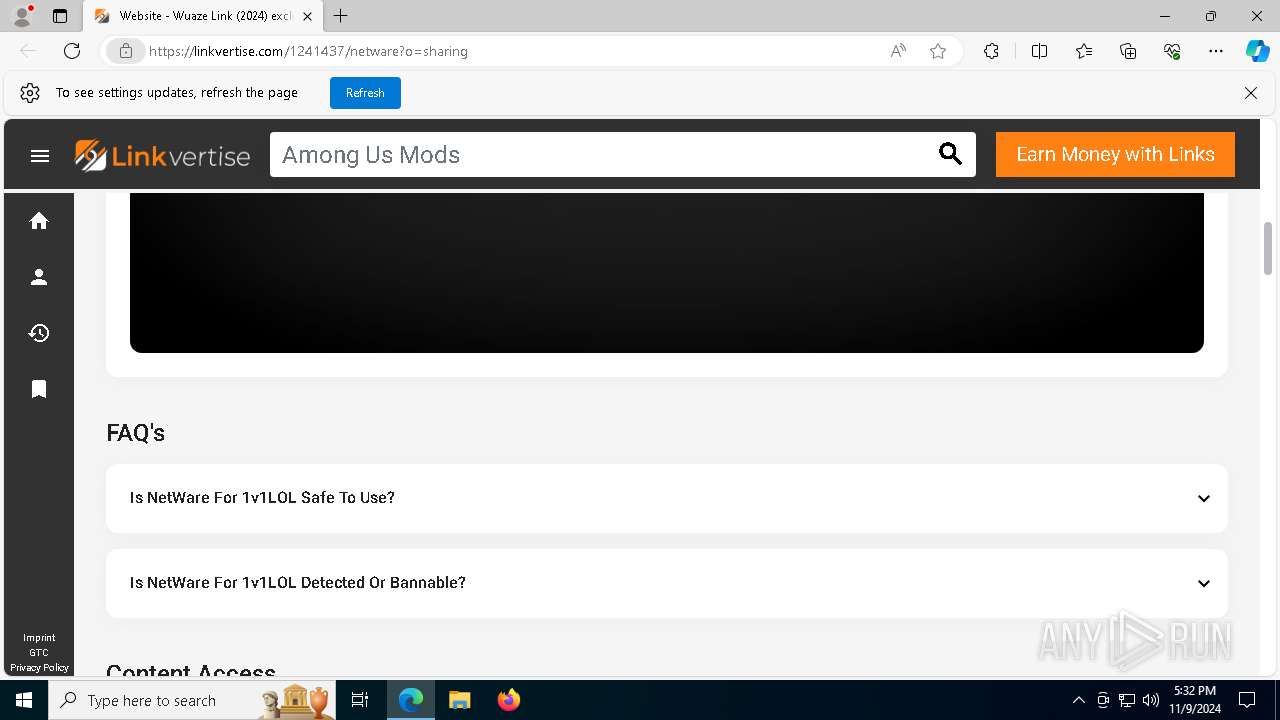Open Settings and more menu
Image resolution: width=1280 pixels, height=720 pixels.
tap(1216, 51)
